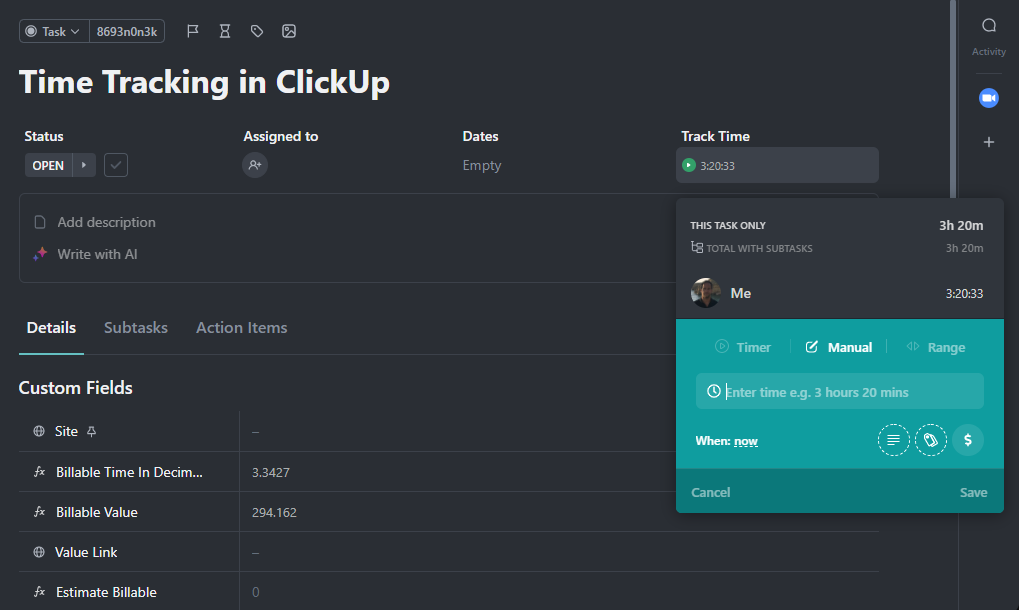This screenshot has height=610, width=1019.
Task: Click the Billable Time formula icon
Action: pos(40,472)
